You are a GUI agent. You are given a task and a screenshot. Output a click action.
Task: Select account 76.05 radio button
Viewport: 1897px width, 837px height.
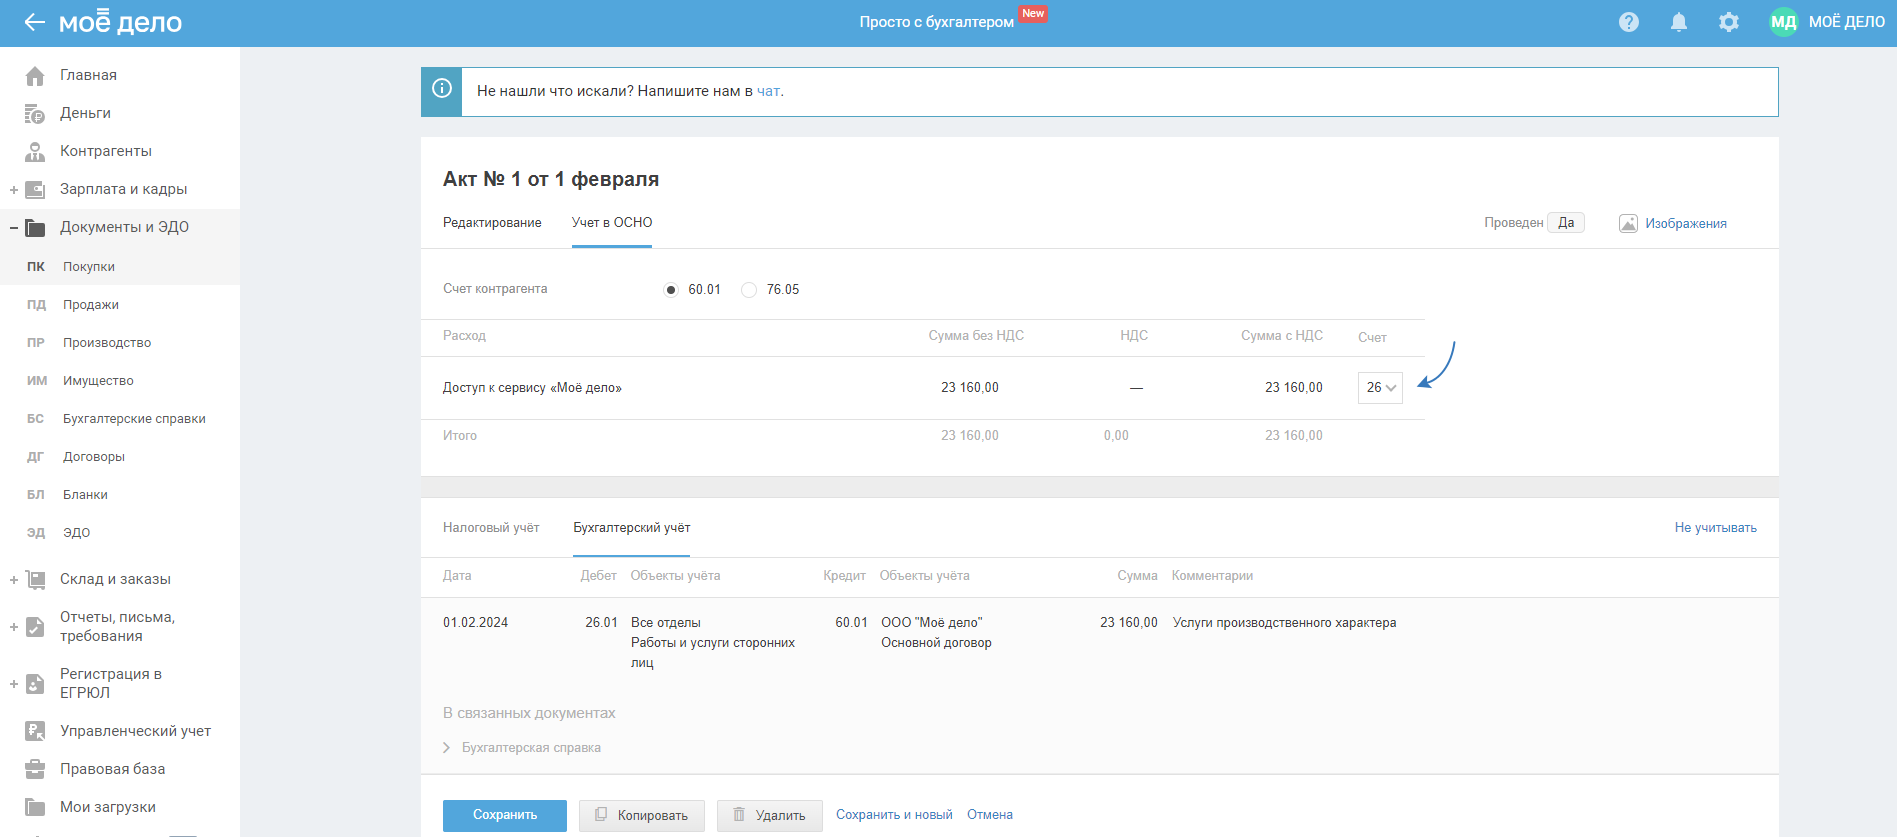tap(749, 290)
